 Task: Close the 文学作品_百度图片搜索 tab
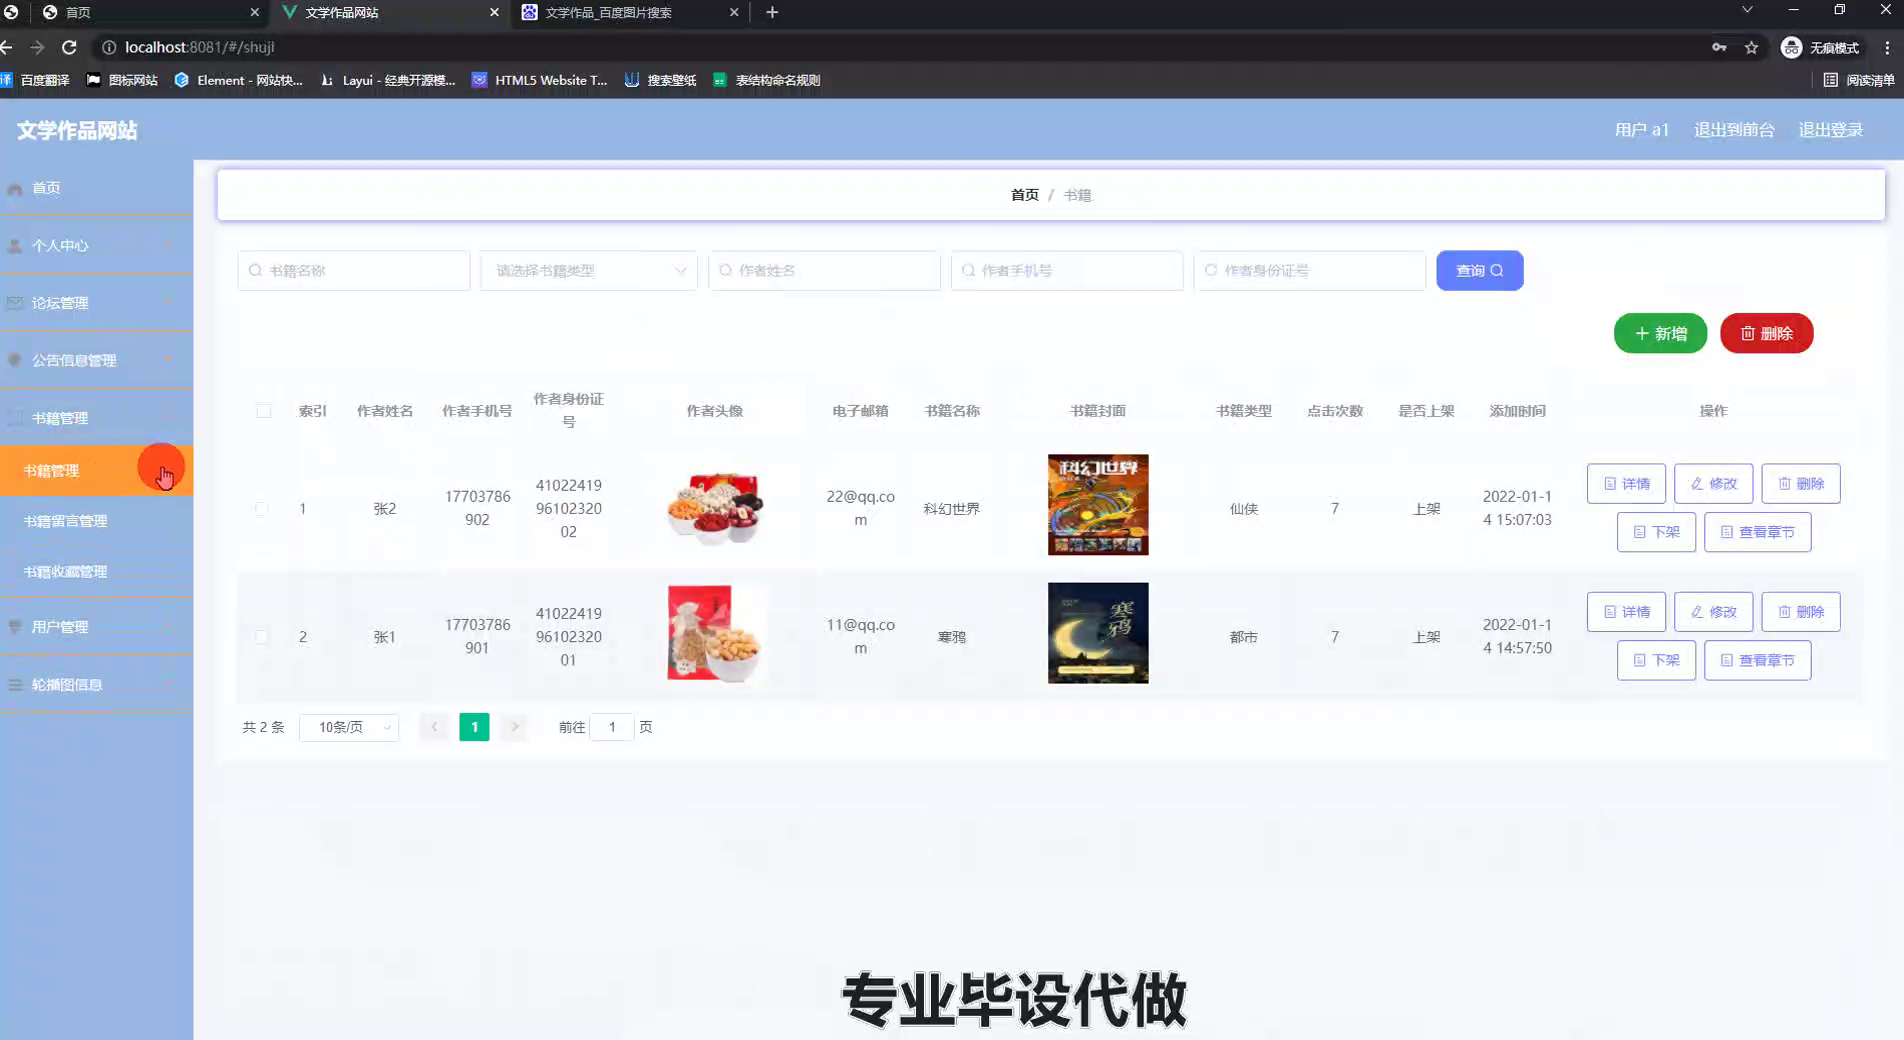(734, 12)
